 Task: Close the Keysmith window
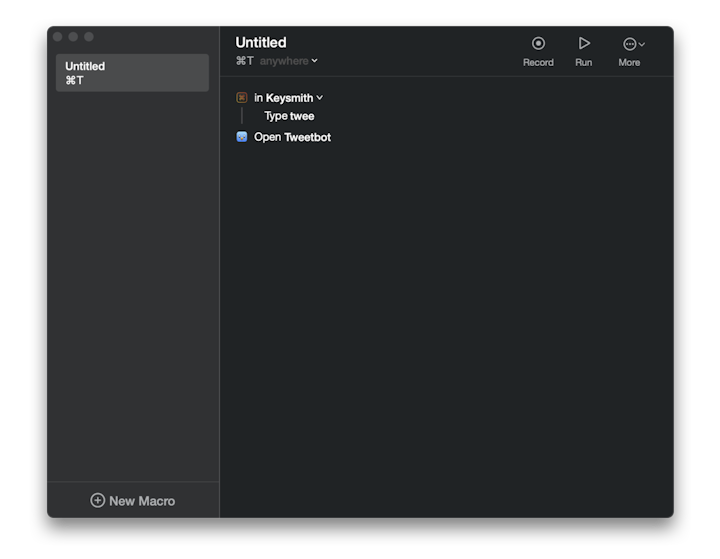58,37
